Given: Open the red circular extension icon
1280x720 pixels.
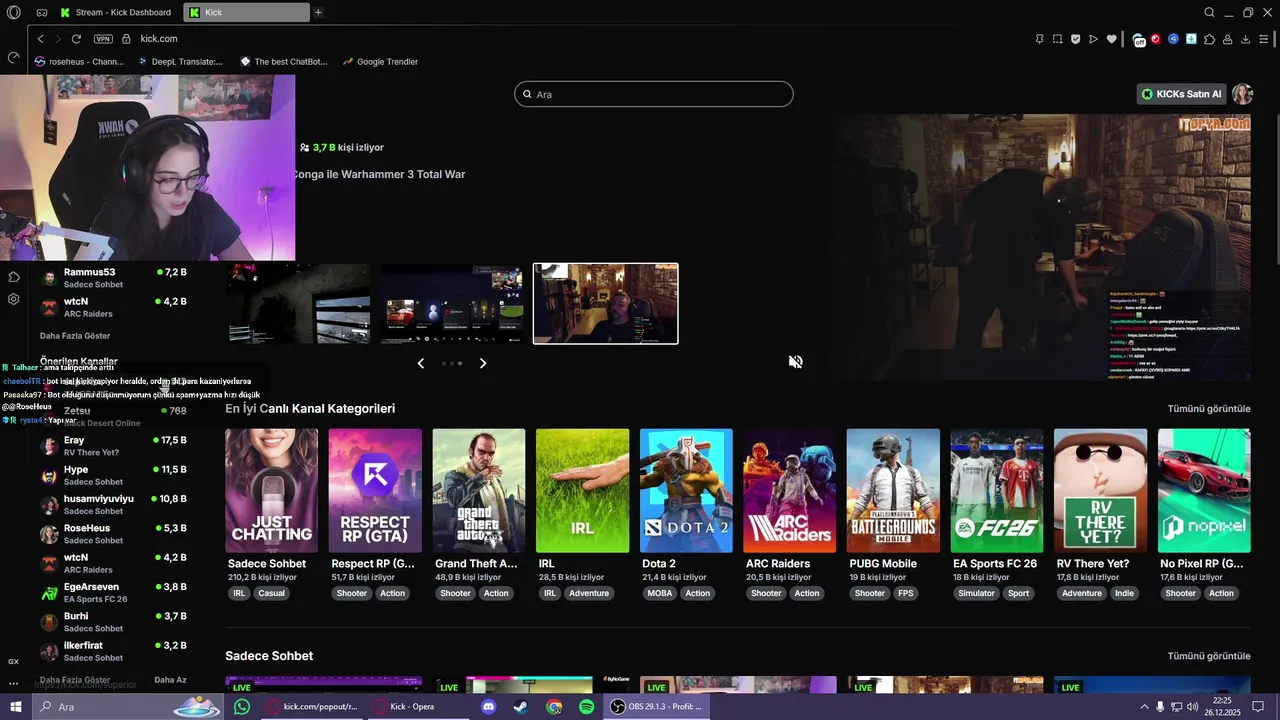Looking at the screenshot, I should [1156, 39].
